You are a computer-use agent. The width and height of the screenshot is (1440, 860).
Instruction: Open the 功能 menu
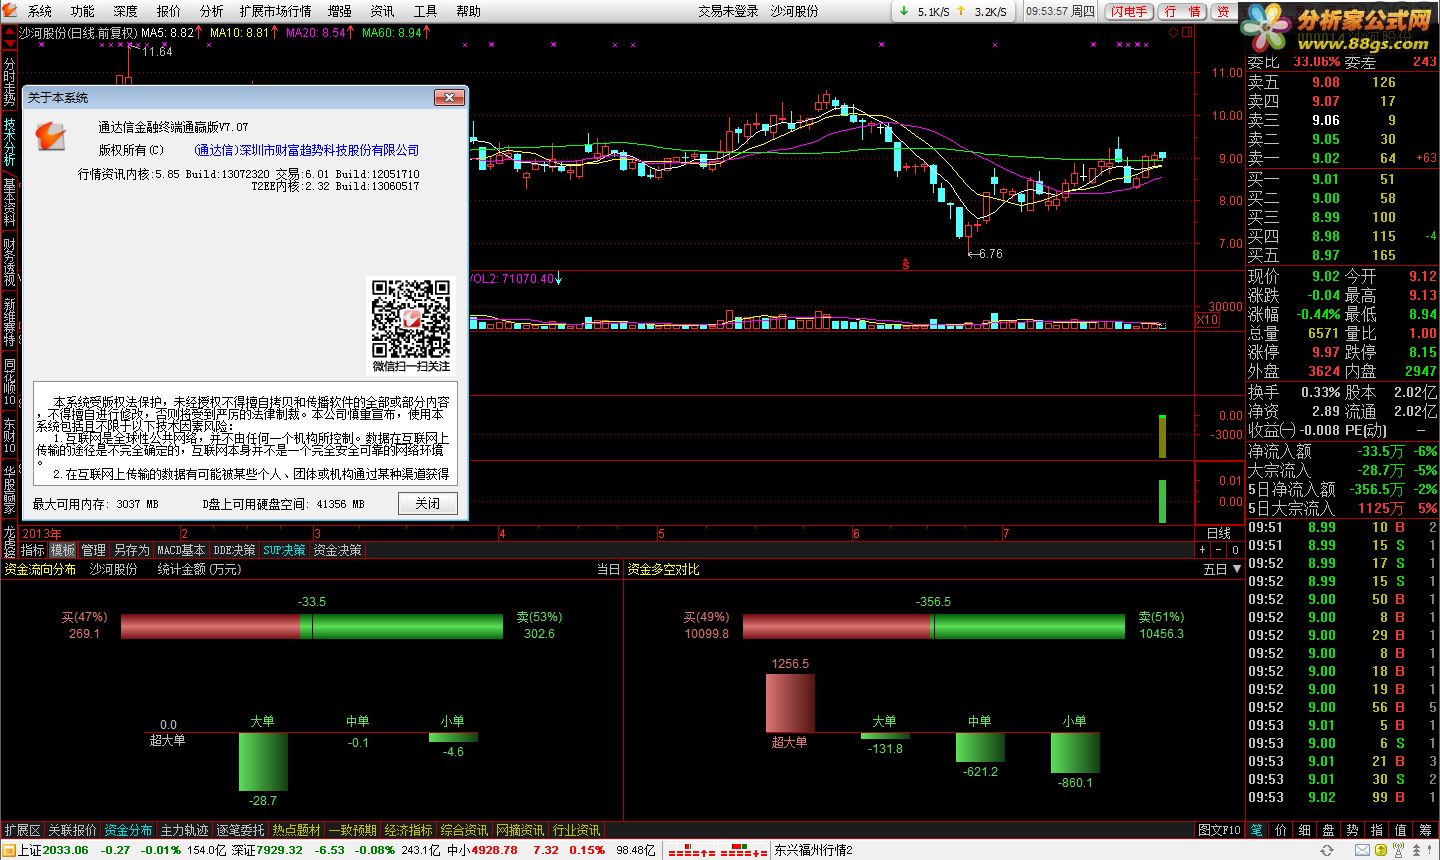coord(83,11)
